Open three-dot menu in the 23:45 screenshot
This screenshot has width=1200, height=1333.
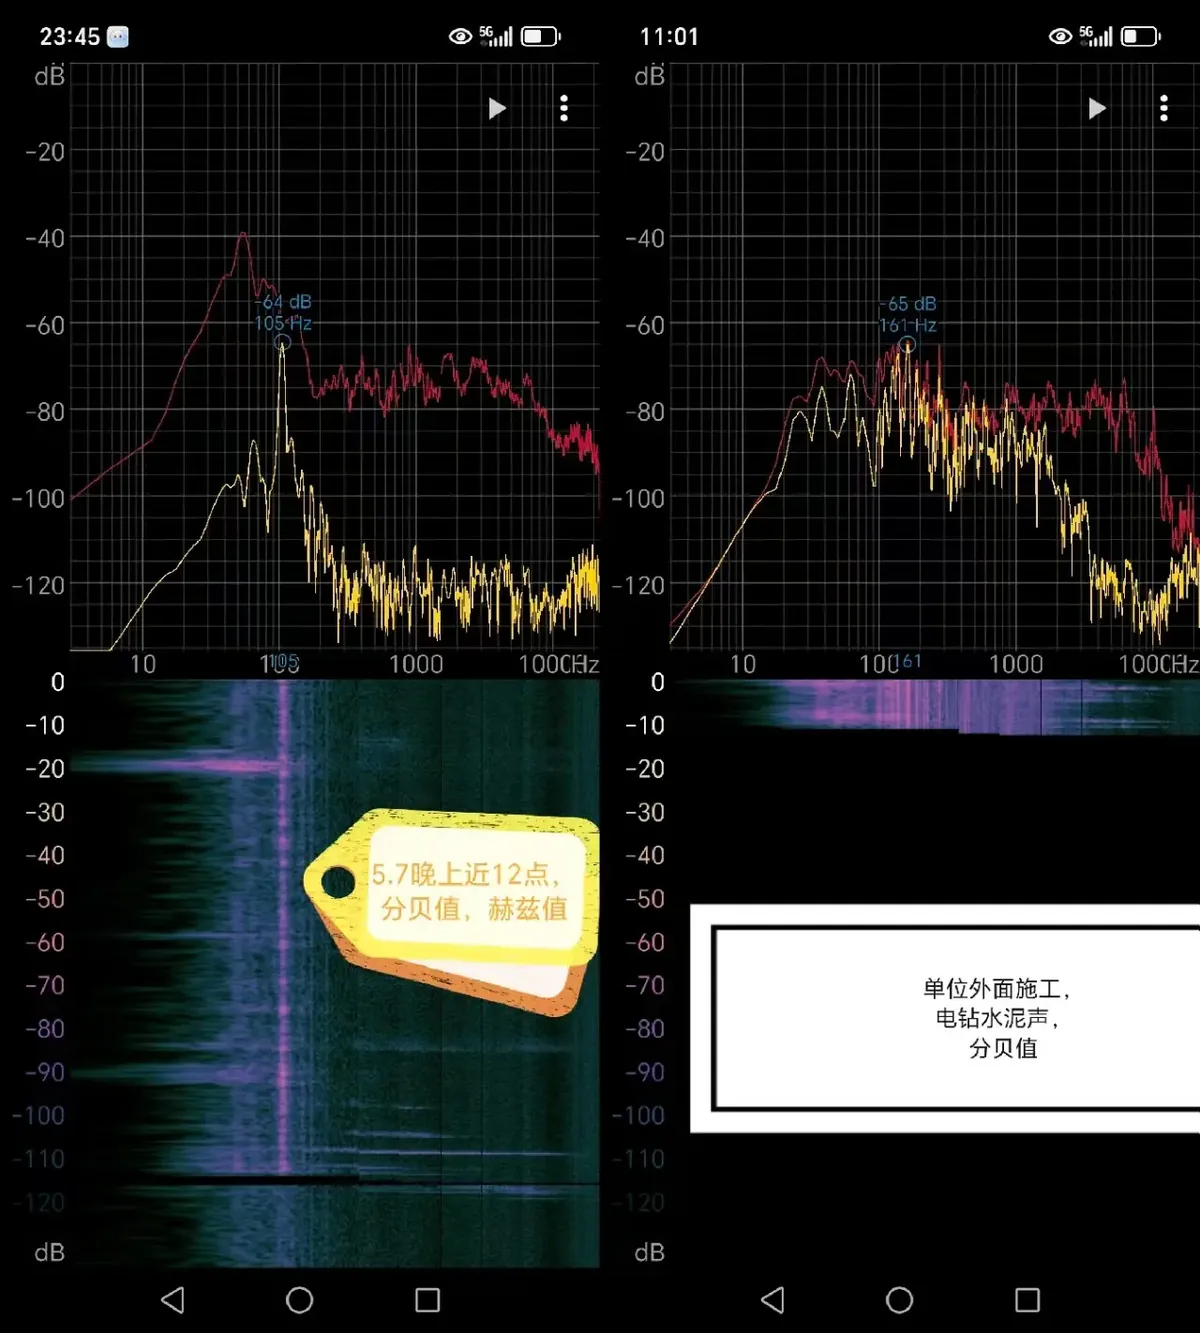coord(564,108)
